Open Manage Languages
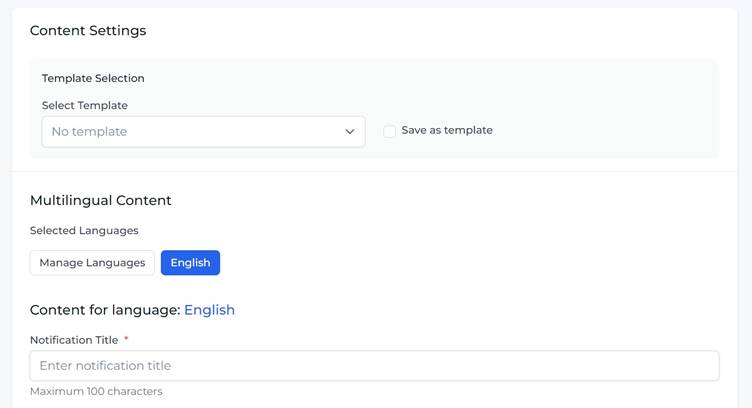The height and width of the screenshot is (408, 752). click(92, 263)
